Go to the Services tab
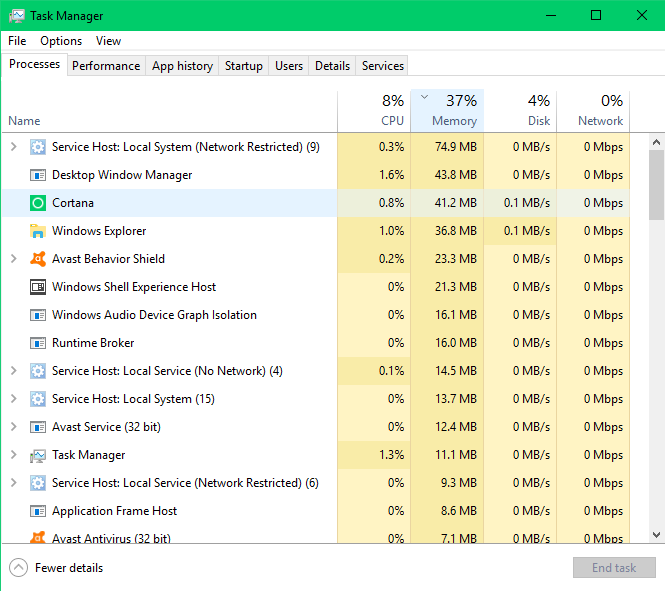 coord(383,66)
